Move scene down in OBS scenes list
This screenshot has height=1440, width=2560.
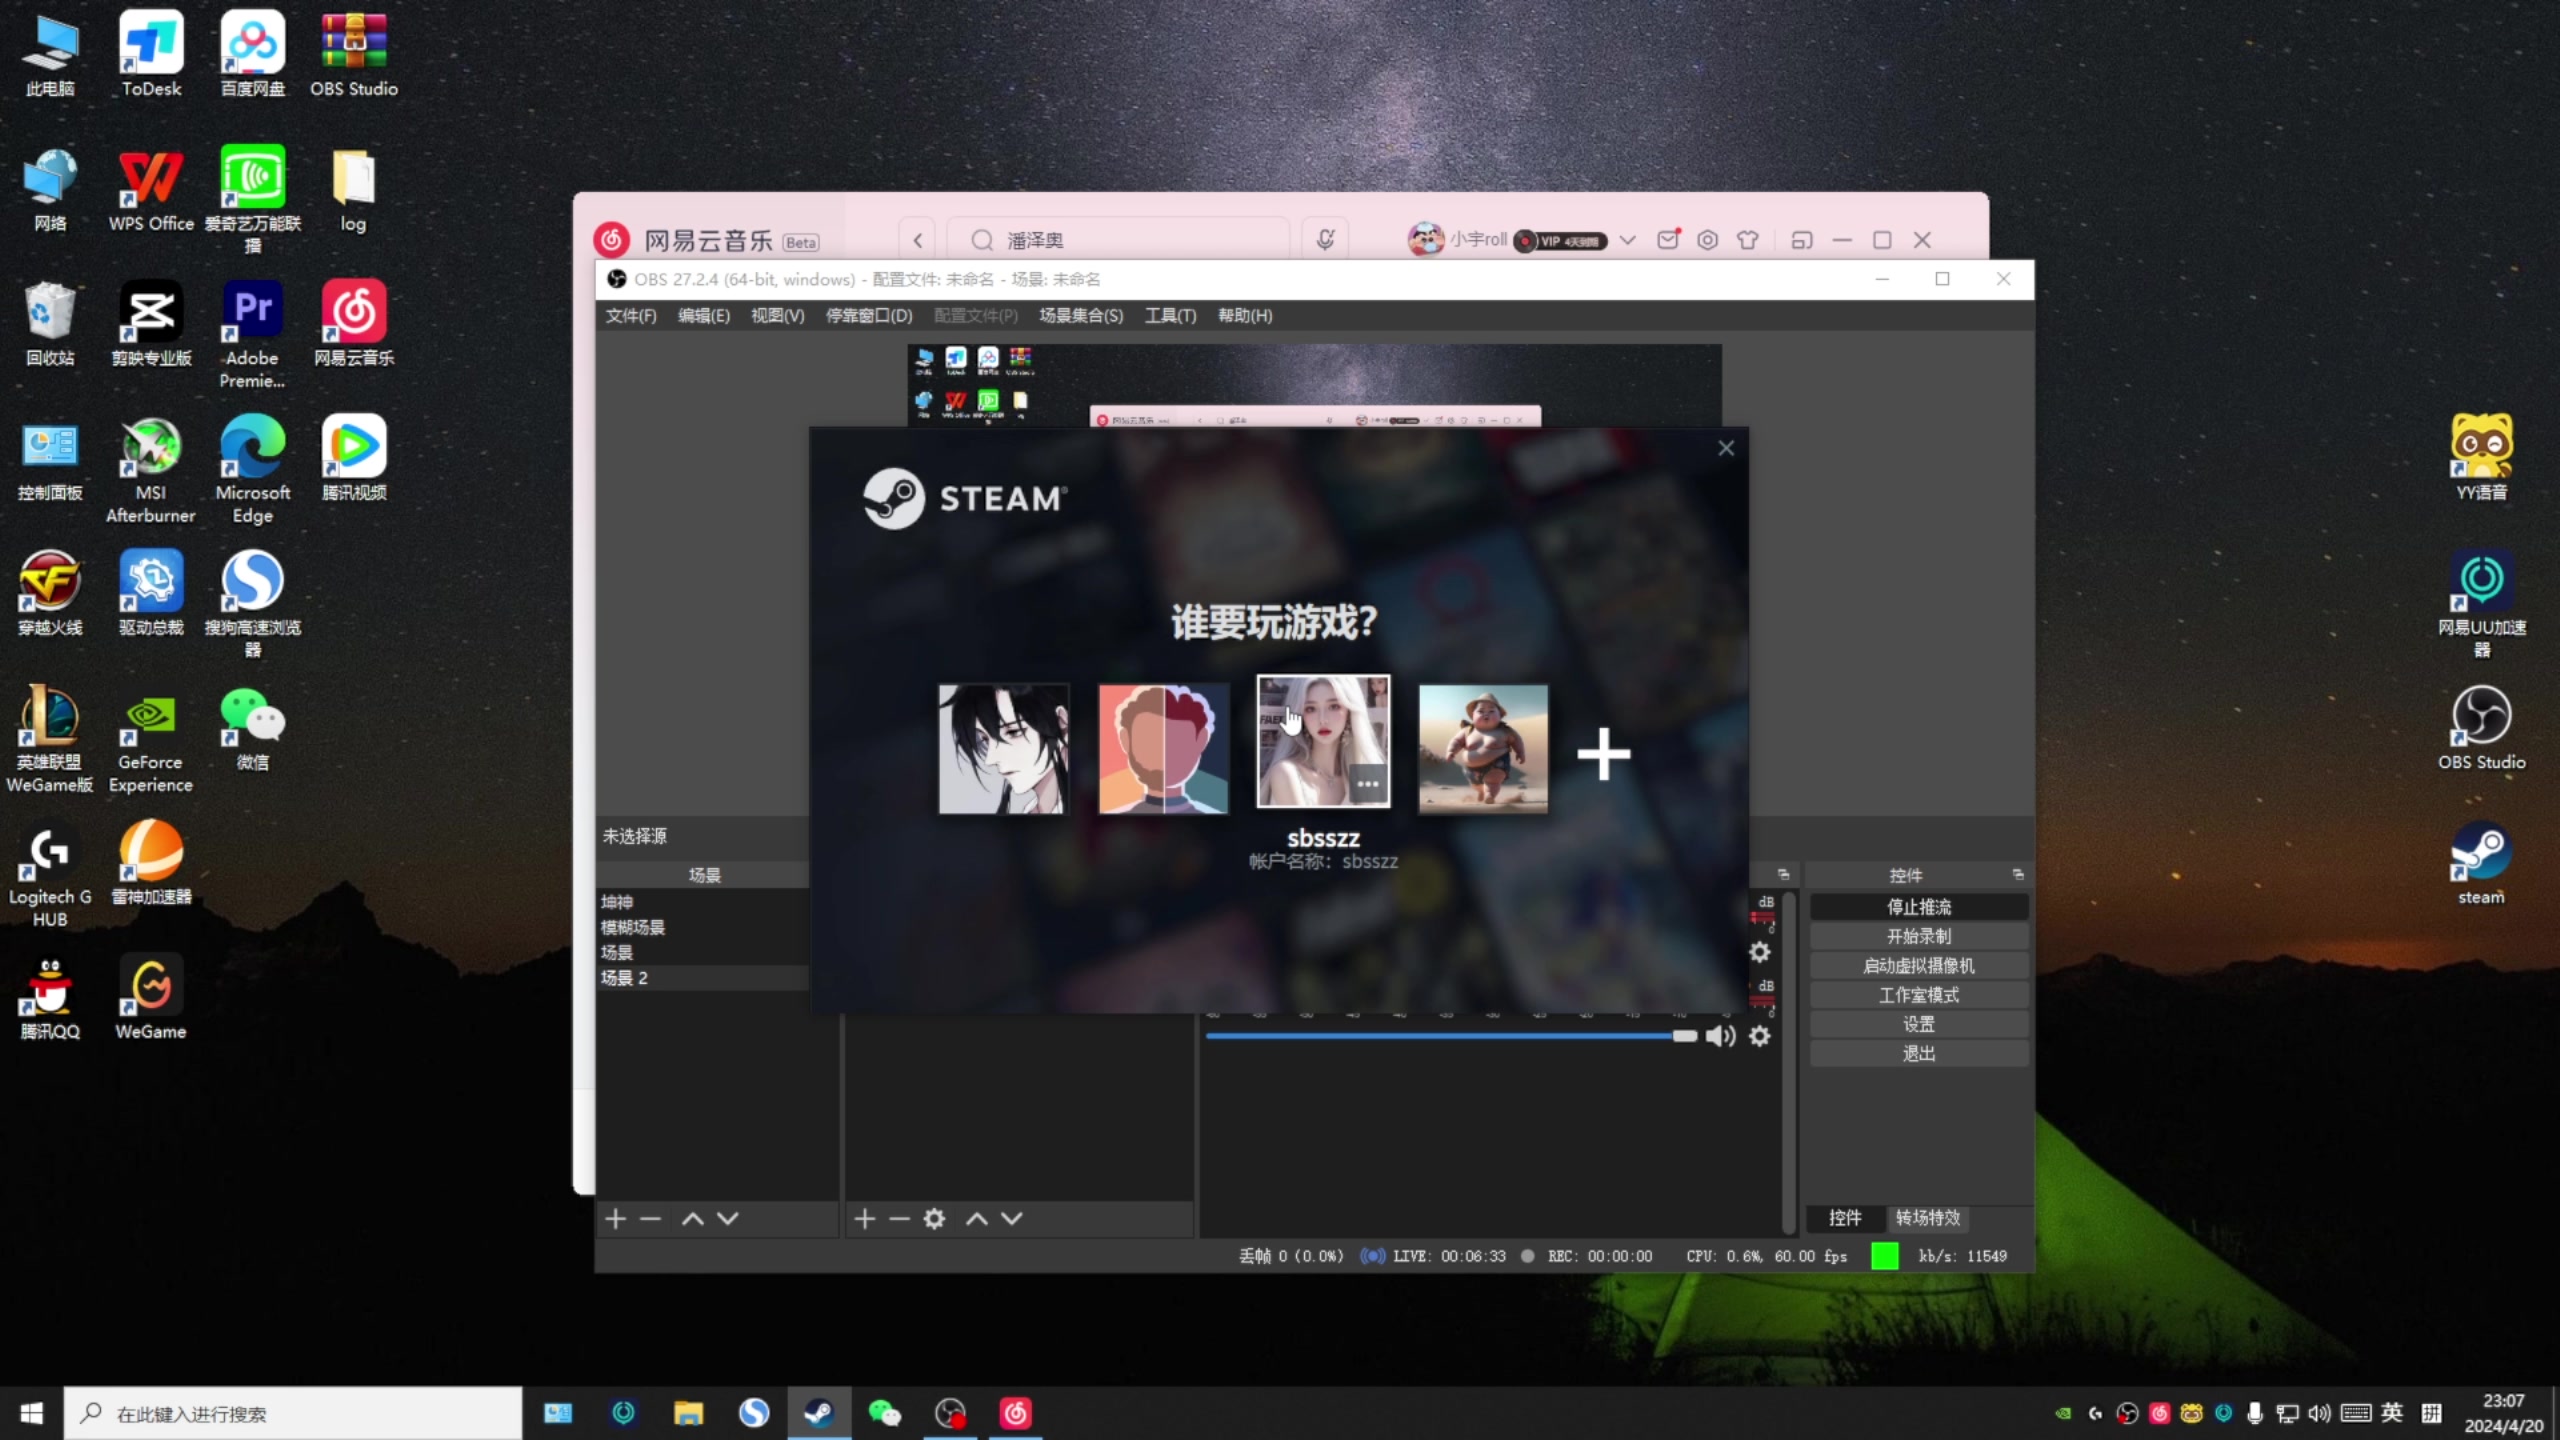[x=728, y=1218]
